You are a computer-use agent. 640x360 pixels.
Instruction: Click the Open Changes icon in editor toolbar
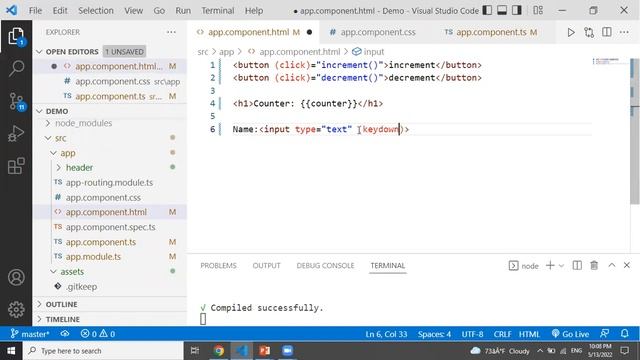[x=589, y=32]
